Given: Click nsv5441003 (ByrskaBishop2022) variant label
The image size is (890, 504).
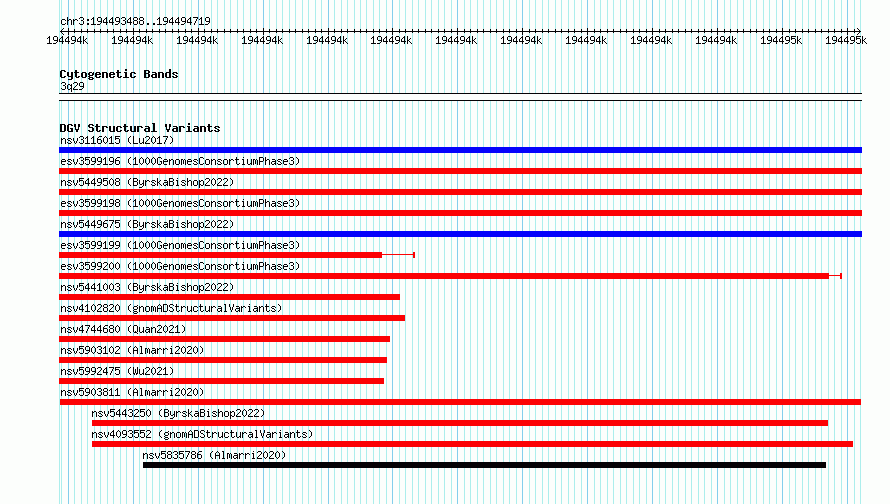Looking at the screenshot, I should 147,287.
